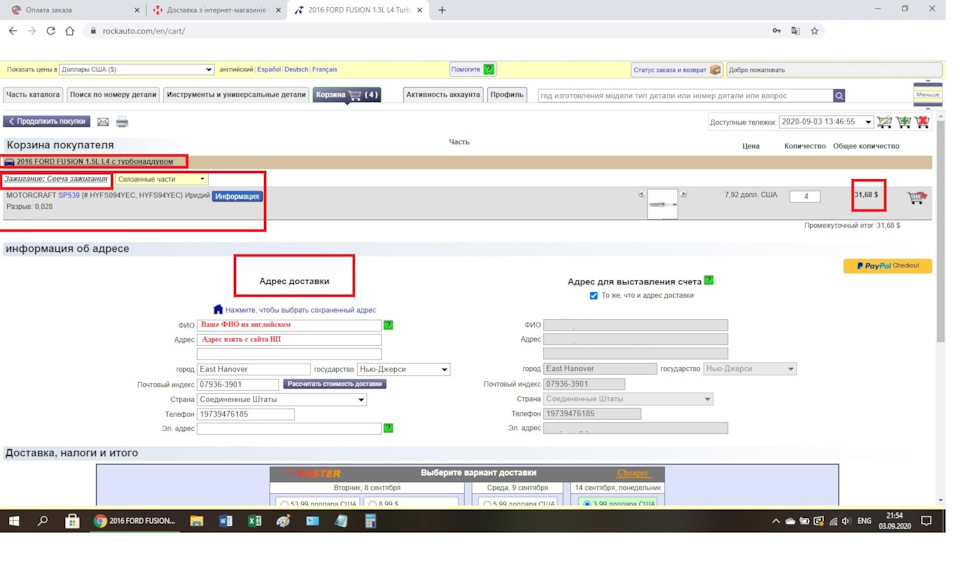Screen dimensions: 960x566
Task: Click the saved password key icon
Action: coord(776,31)
